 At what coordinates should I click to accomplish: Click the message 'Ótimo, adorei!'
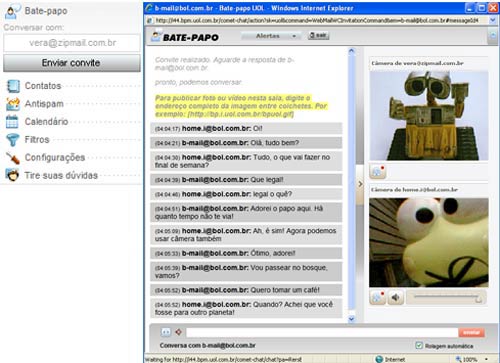tap(246, 253)
